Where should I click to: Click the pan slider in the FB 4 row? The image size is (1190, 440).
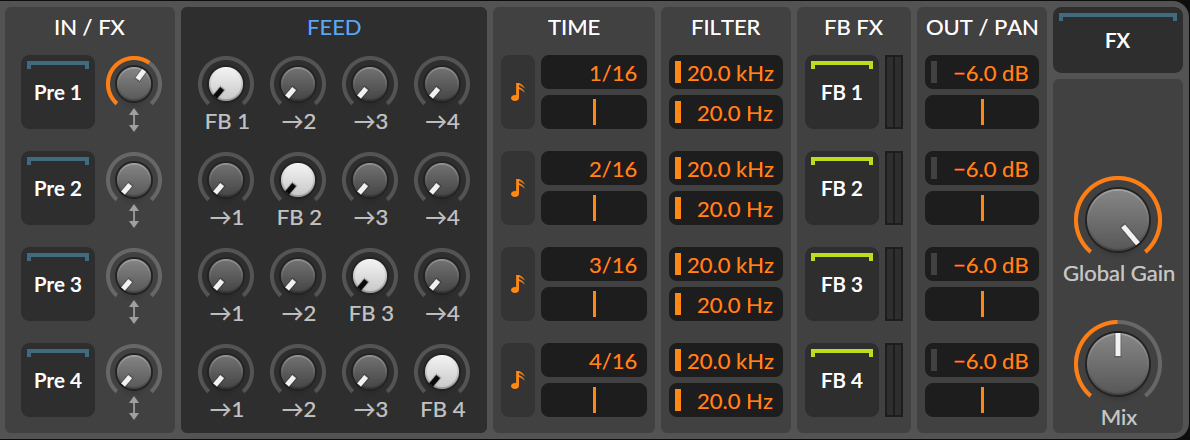(x=982, y=401)
